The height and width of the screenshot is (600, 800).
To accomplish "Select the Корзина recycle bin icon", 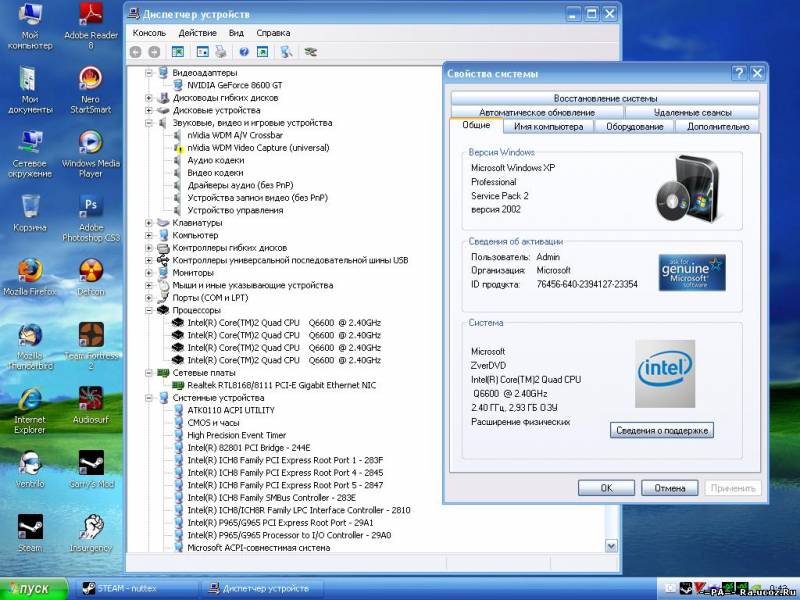I will [x=30, y=213].
